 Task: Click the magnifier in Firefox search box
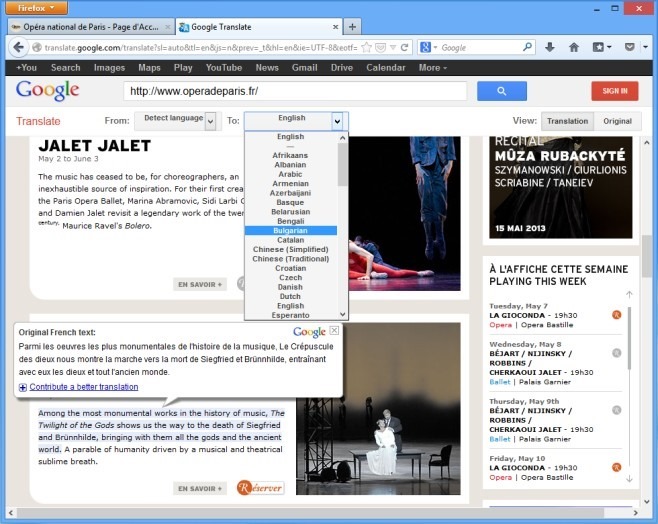pyautogui.click(x=527, y=47)
